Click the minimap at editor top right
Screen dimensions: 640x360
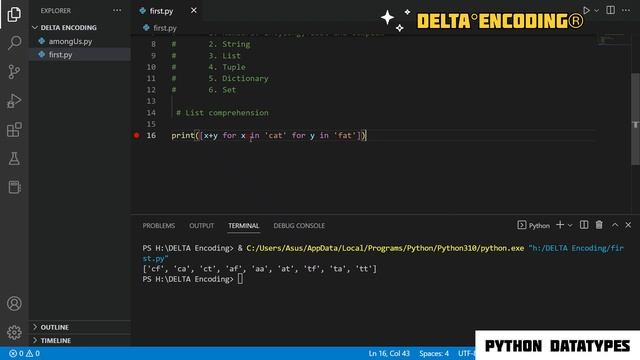pos(610,40)
